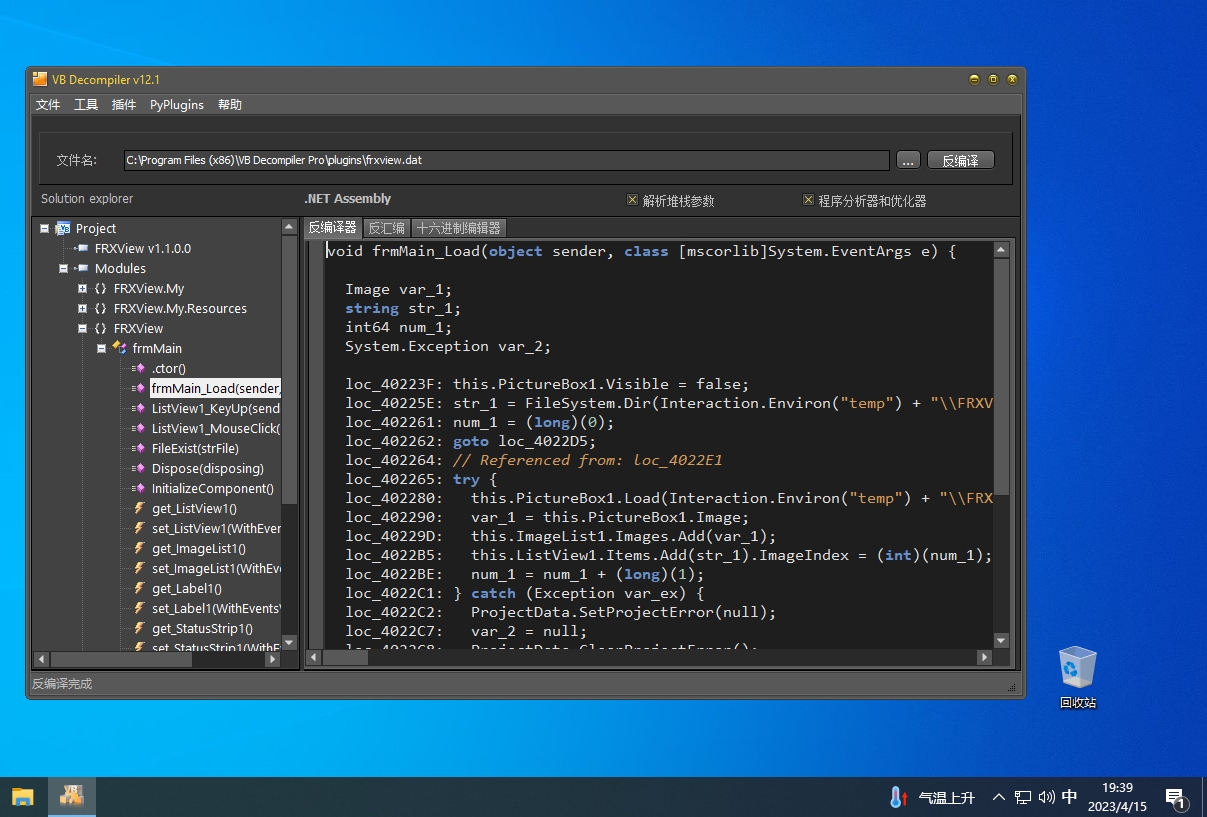Click the '.NET Assembly' label
The image size is (1207, 817).
coord(347,199)
